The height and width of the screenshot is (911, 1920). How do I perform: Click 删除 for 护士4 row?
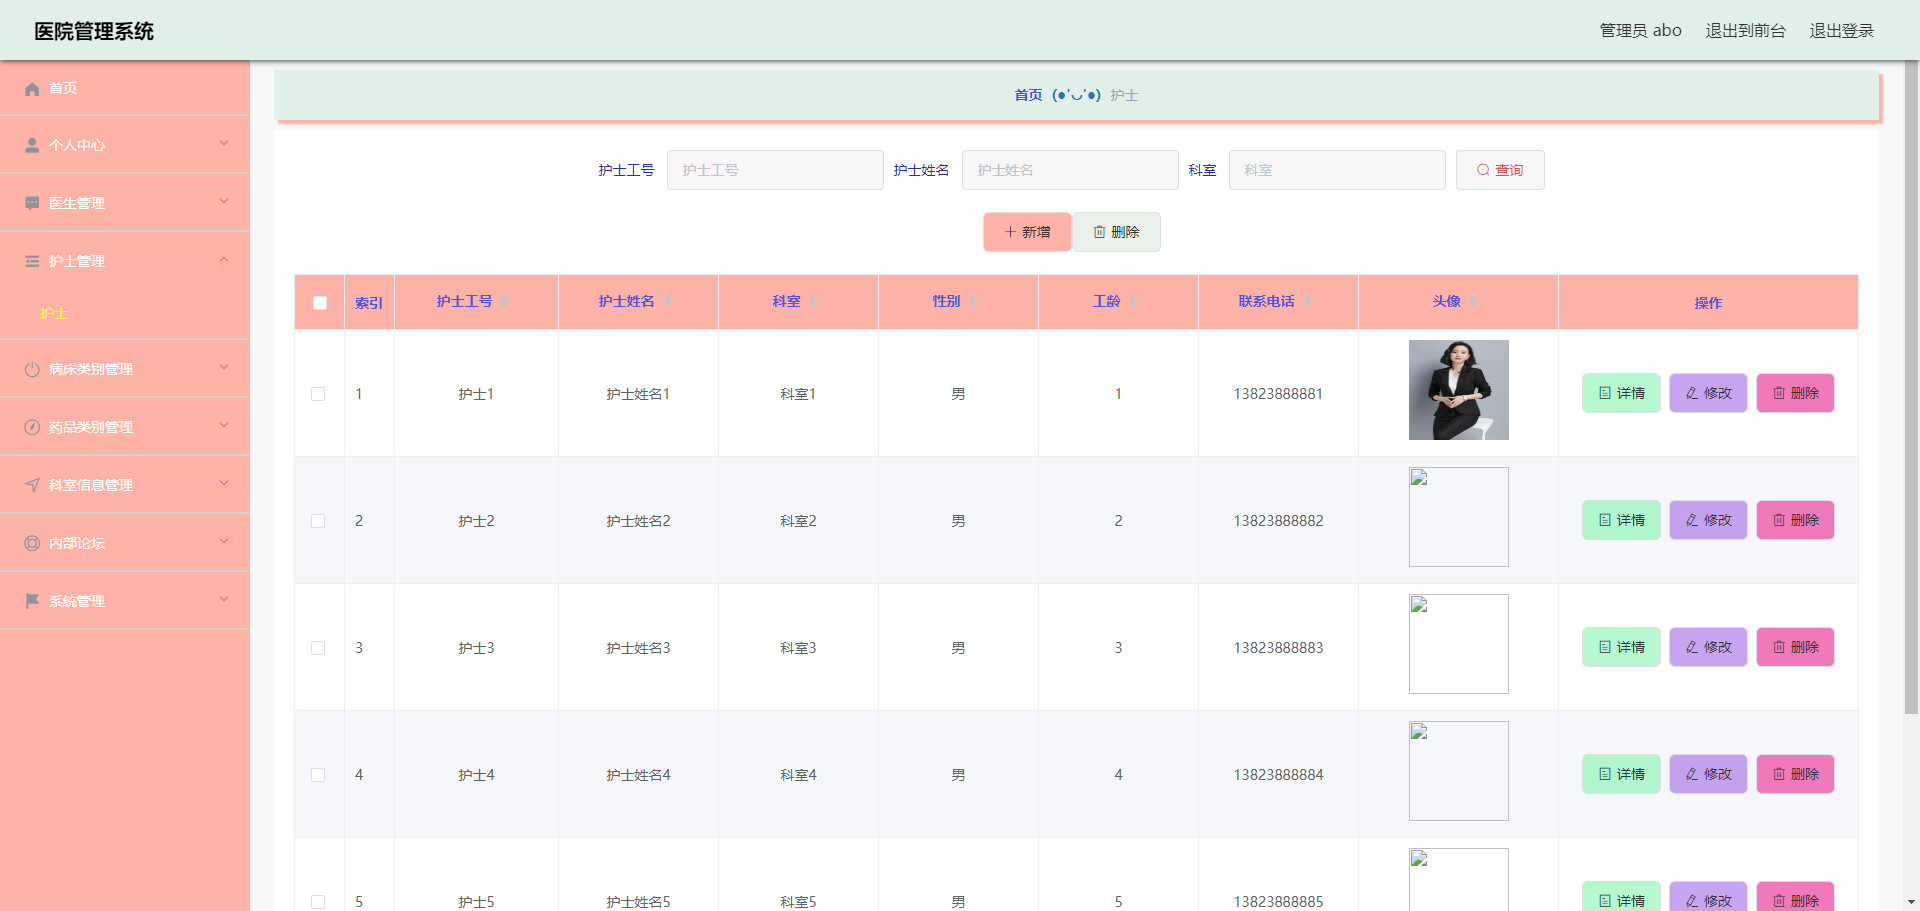tap(1795, 774)
